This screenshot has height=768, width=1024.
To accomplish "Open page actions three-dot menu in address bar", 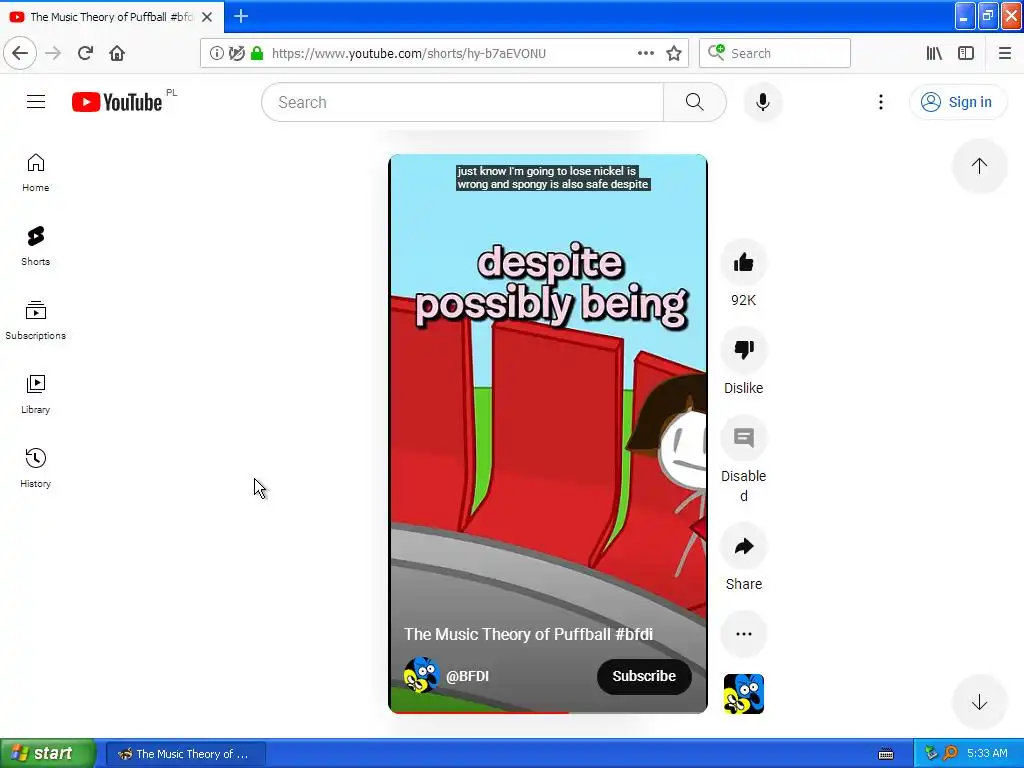I will (645, 54).
